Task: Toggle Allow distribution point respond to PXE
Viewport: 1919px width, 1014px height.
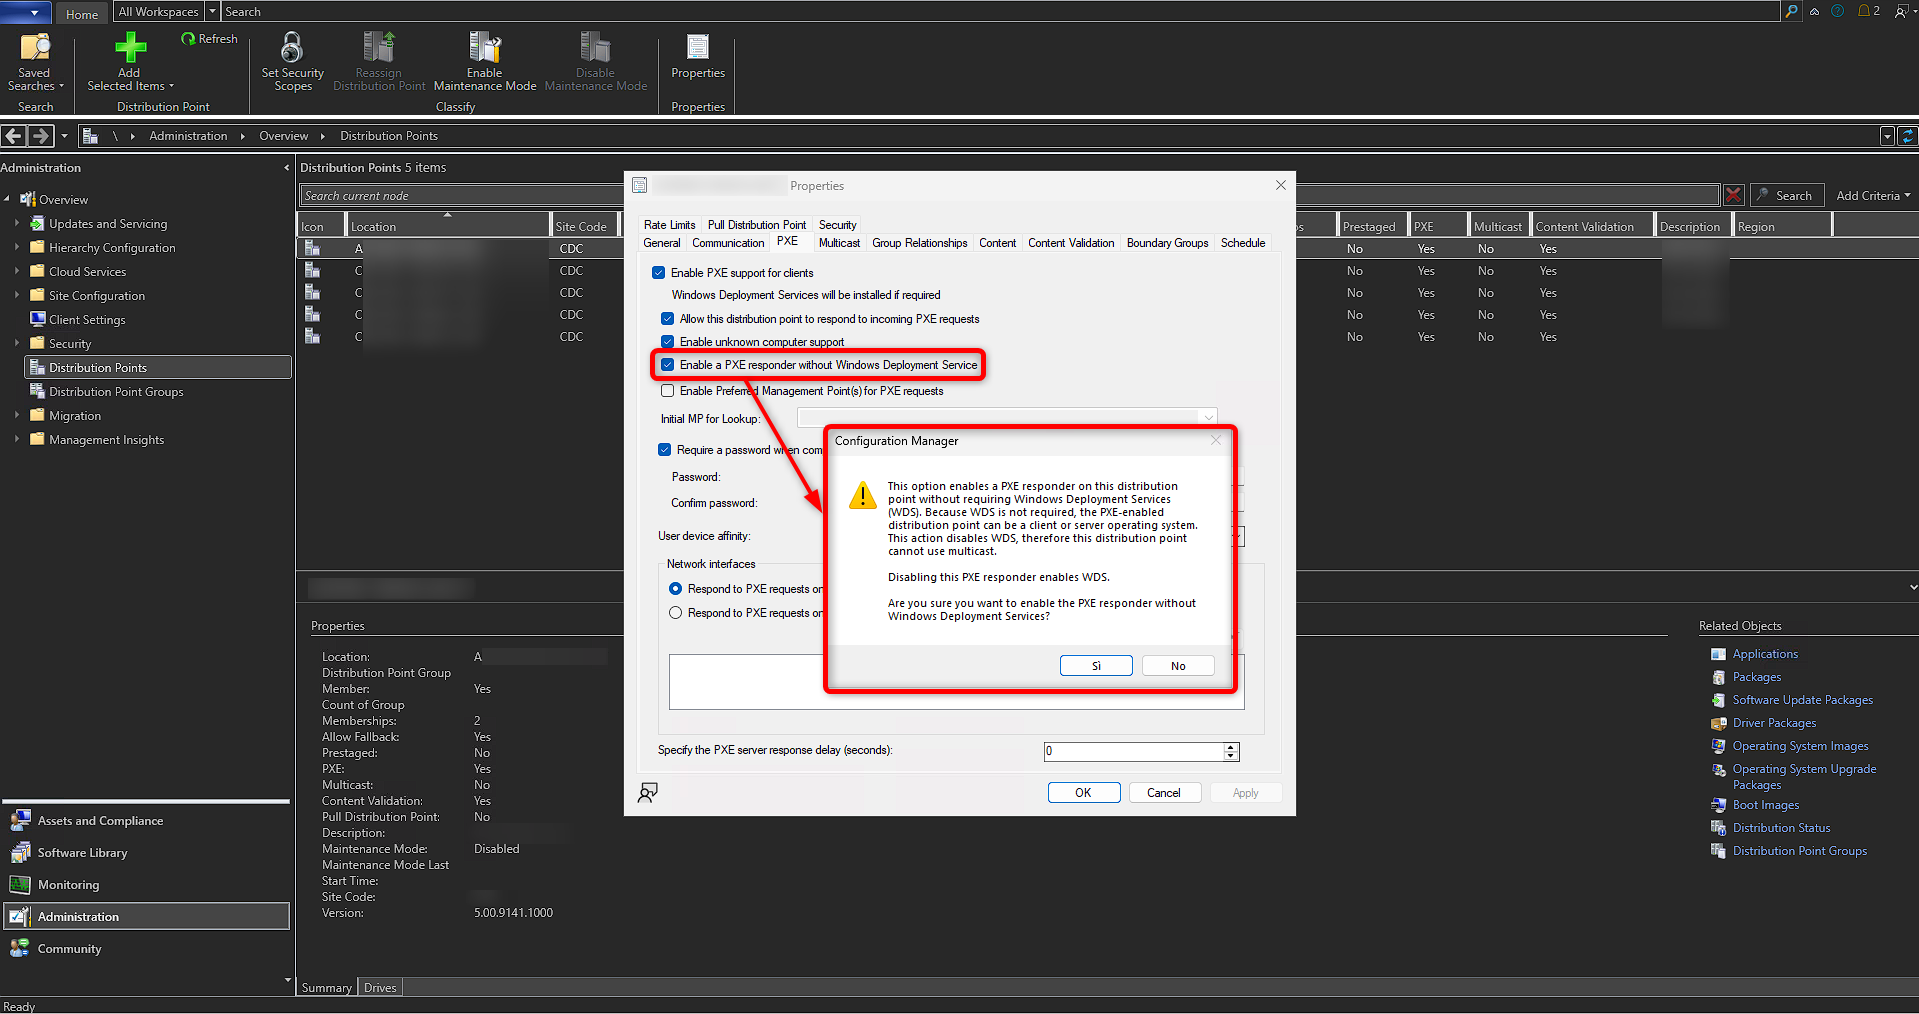Action: pos(667,319)
